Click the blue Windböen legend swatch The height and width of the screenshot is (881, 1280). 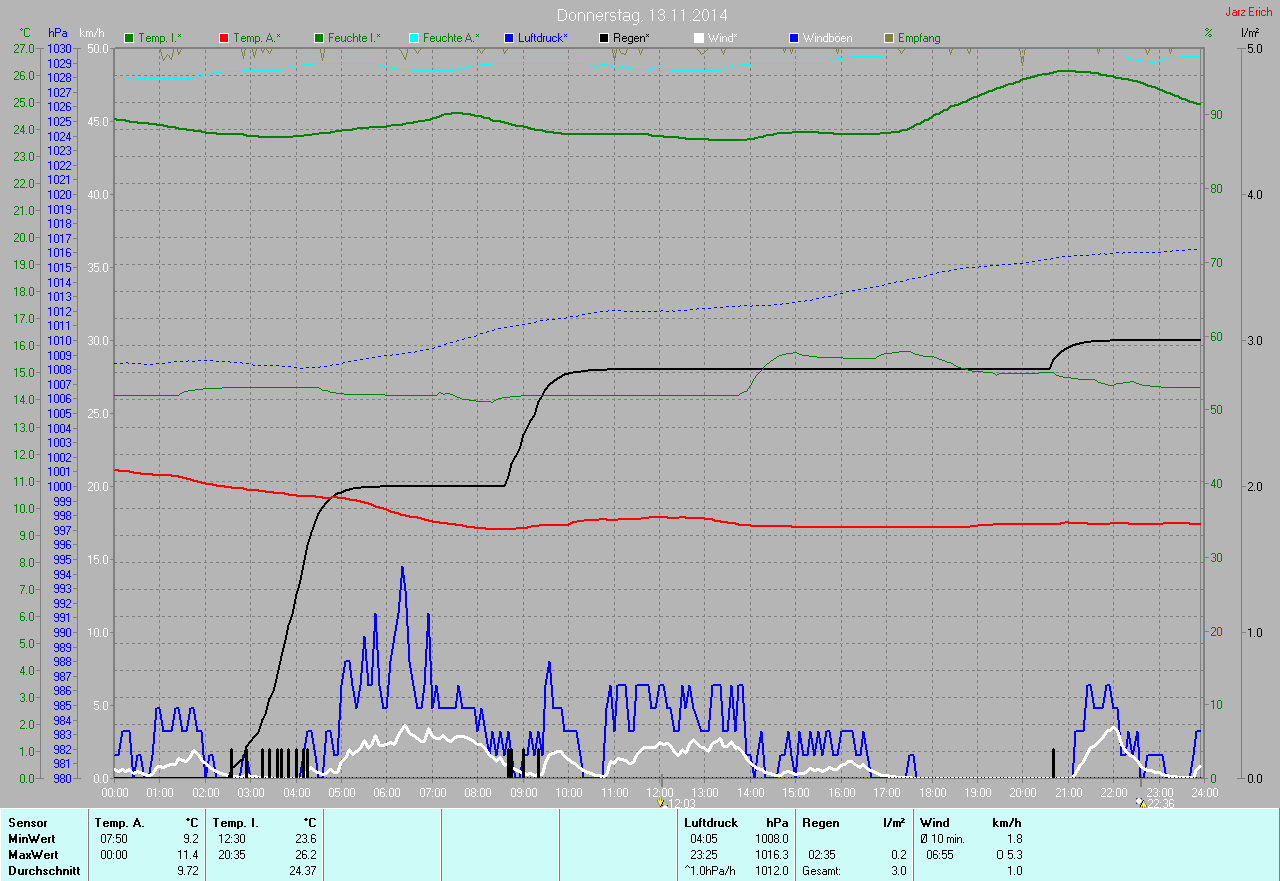pyautogui.click(x=794, y=38)
